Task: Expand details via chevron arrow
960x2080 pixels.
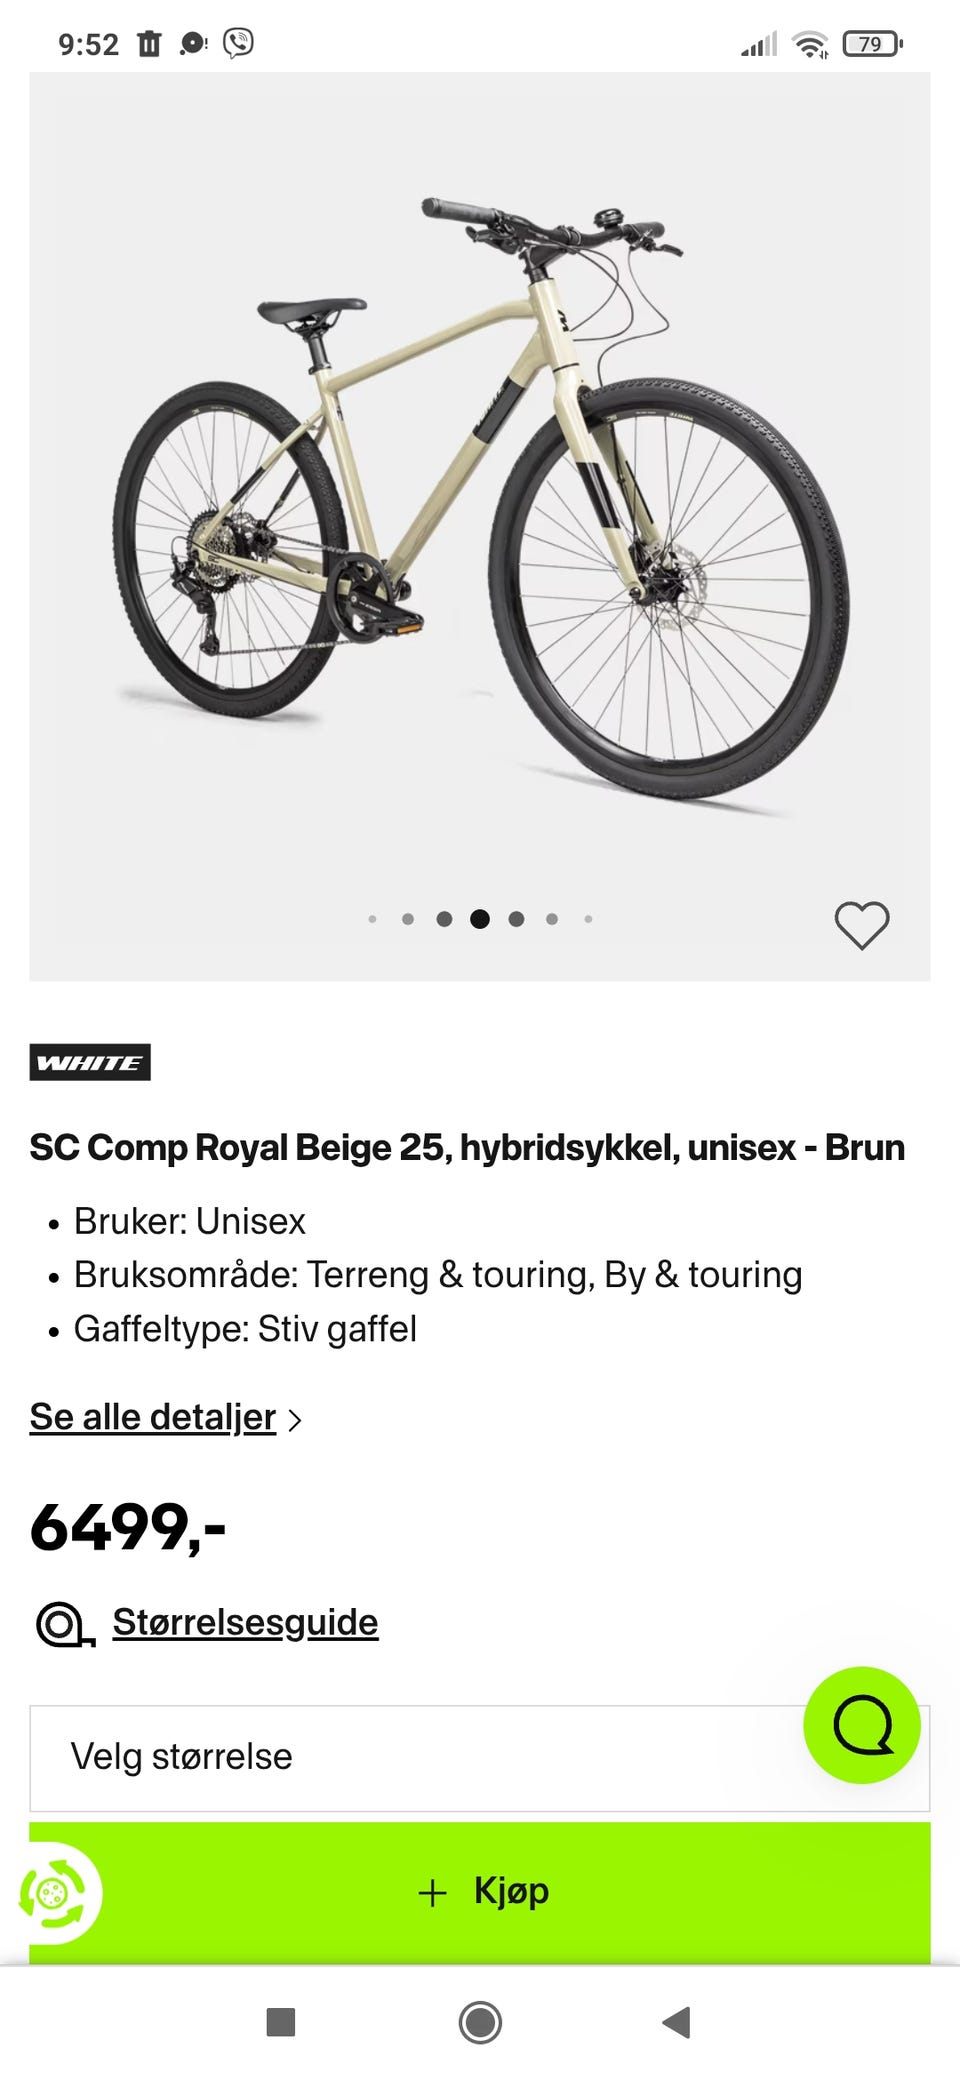Action: (295, 1419)
